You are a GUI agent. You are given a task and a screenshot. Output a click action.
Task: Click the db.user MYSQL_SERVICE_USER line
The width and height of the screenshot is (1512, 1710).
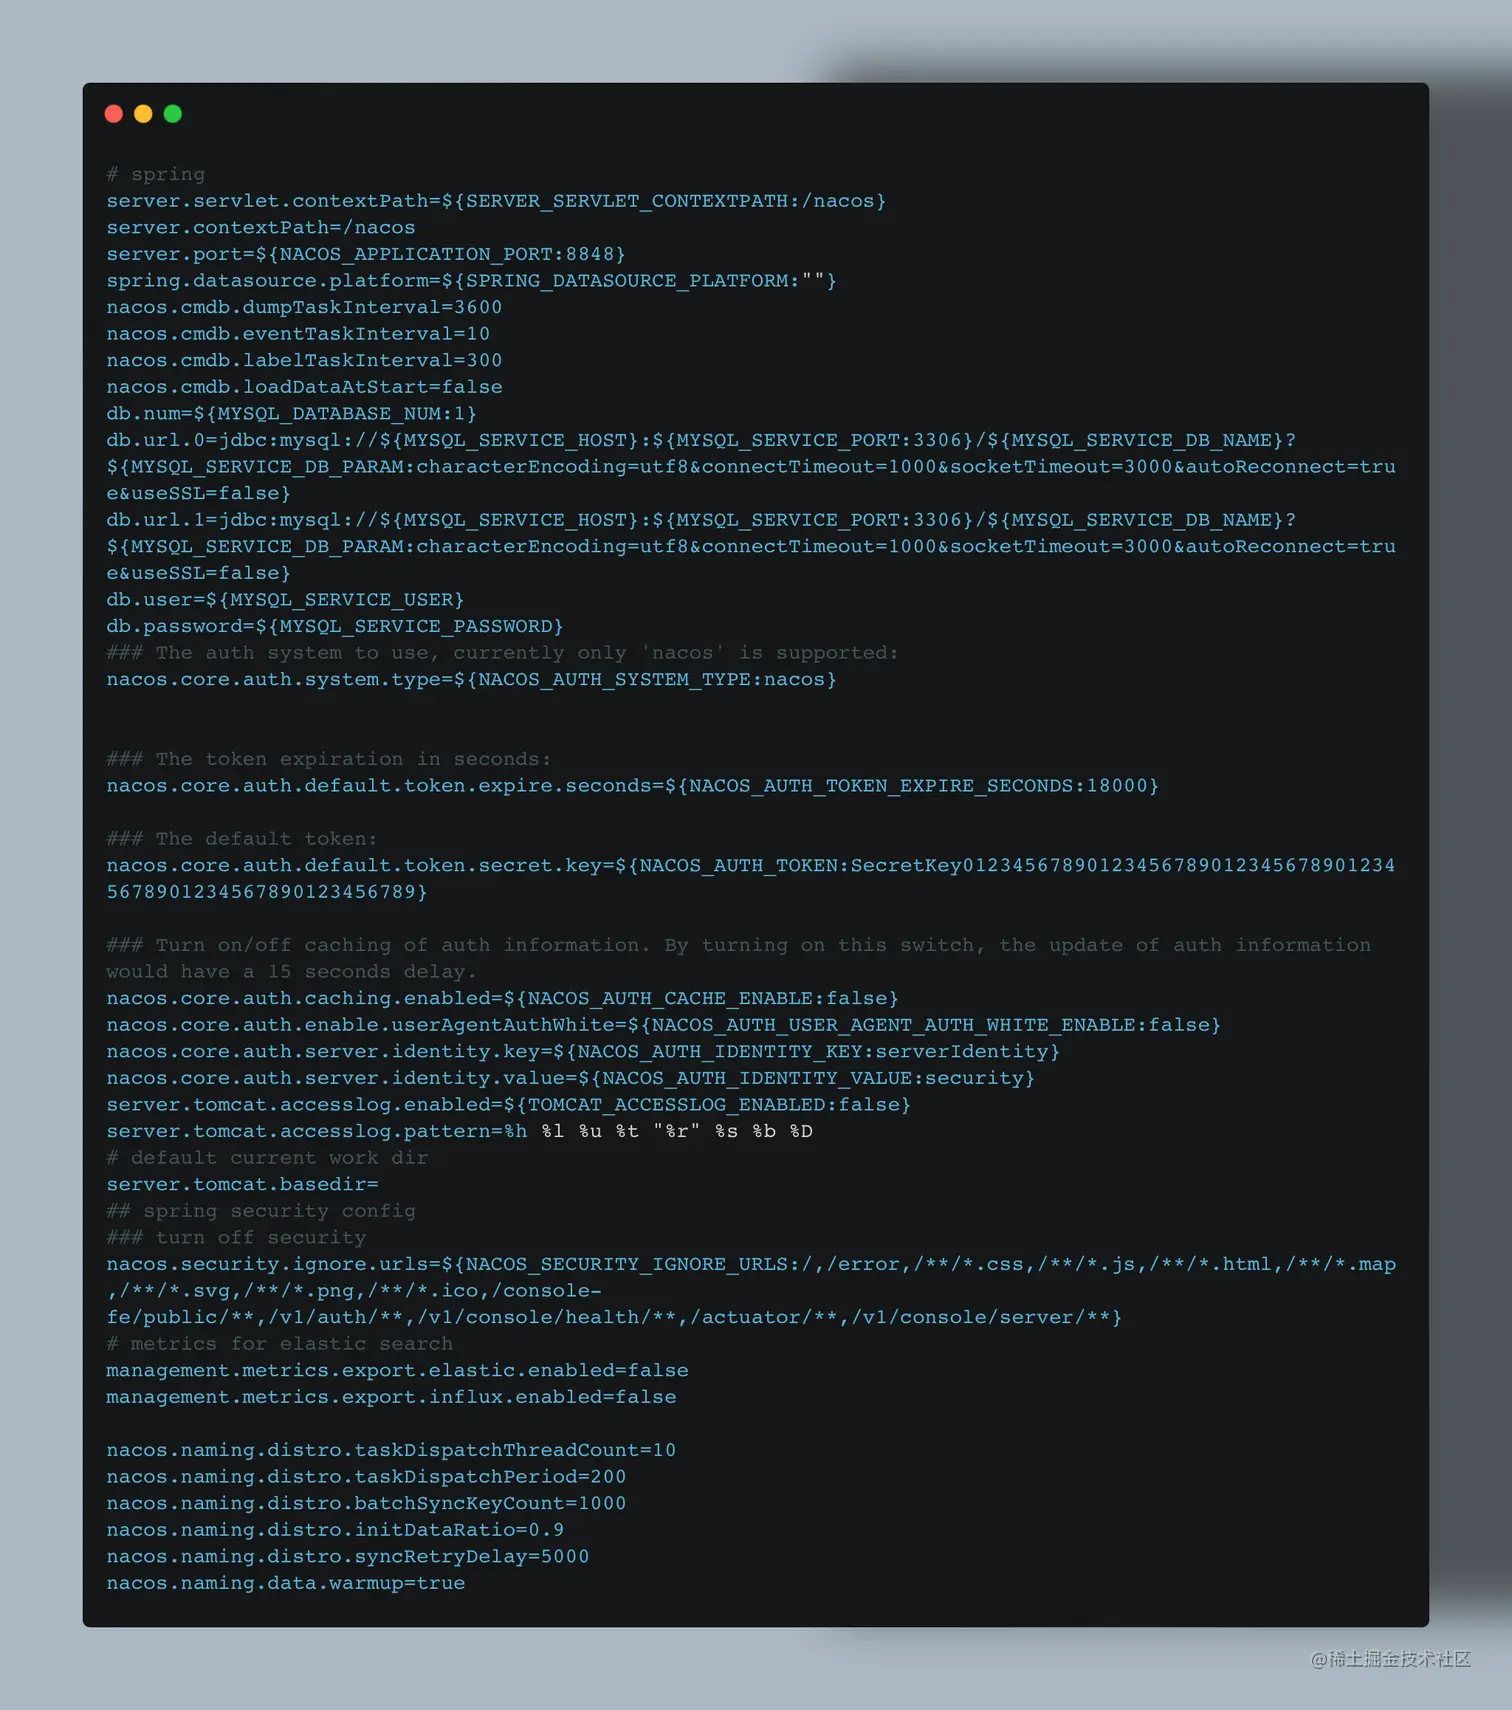tap(286, 600)
